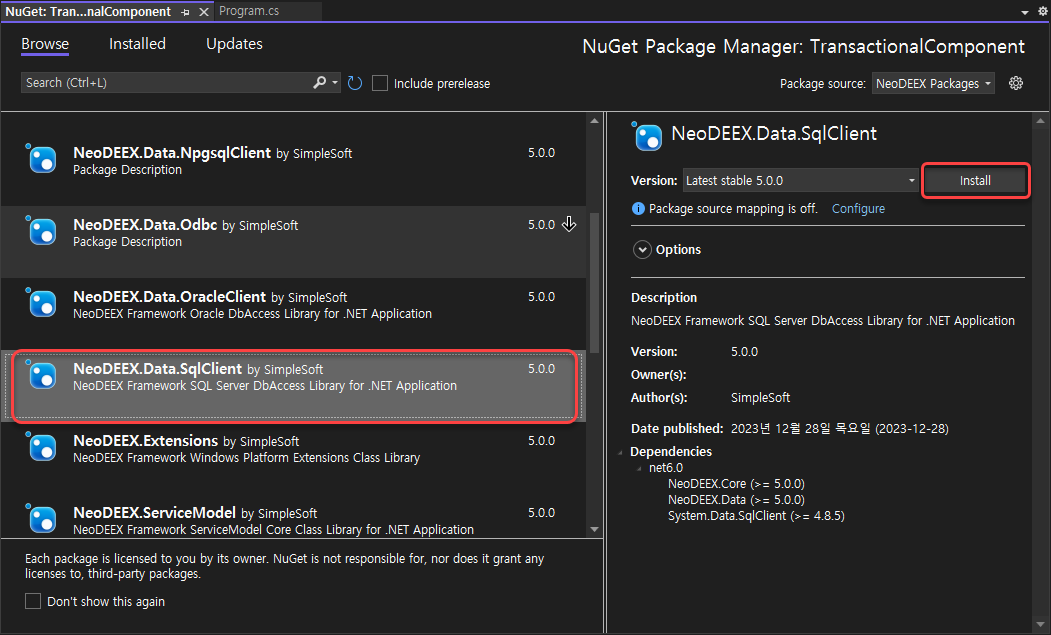Click System.Data.SqlClient (>= 4.8.5) dependency
This screenshot has width=1051, height=635.
click(756, 516)
